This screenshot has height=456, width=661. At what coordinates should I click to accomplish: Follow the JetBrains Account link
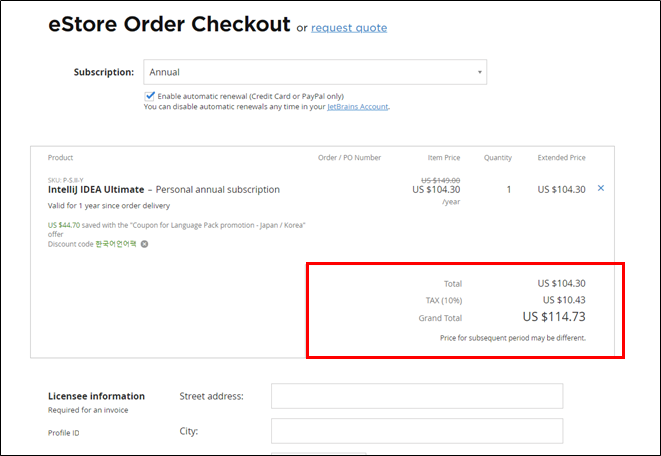click(x=357, y=107)
